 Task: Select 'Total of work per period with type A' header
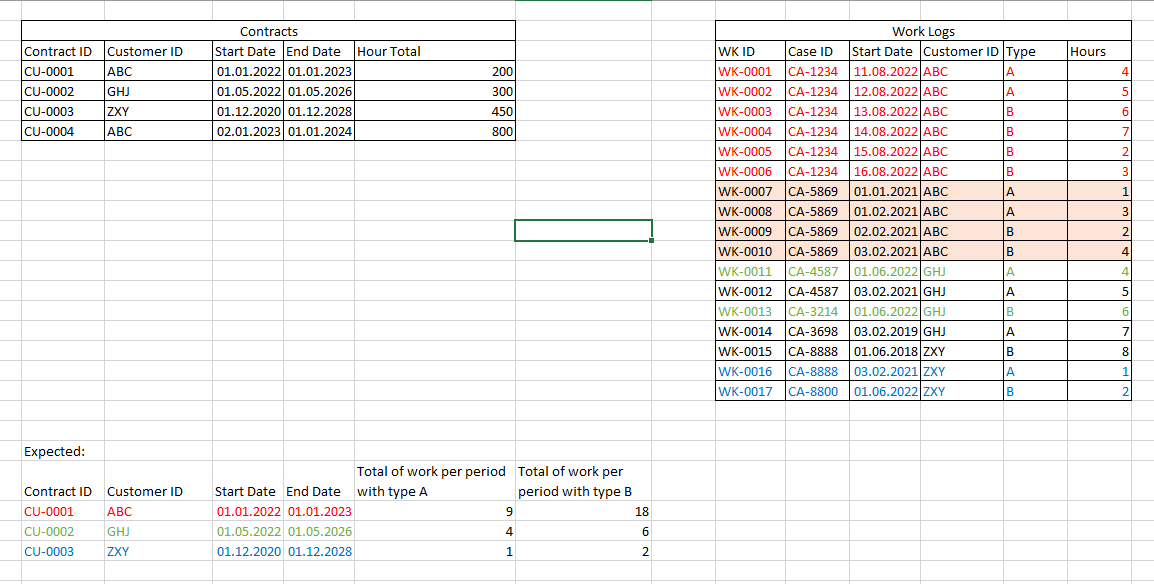434,481
